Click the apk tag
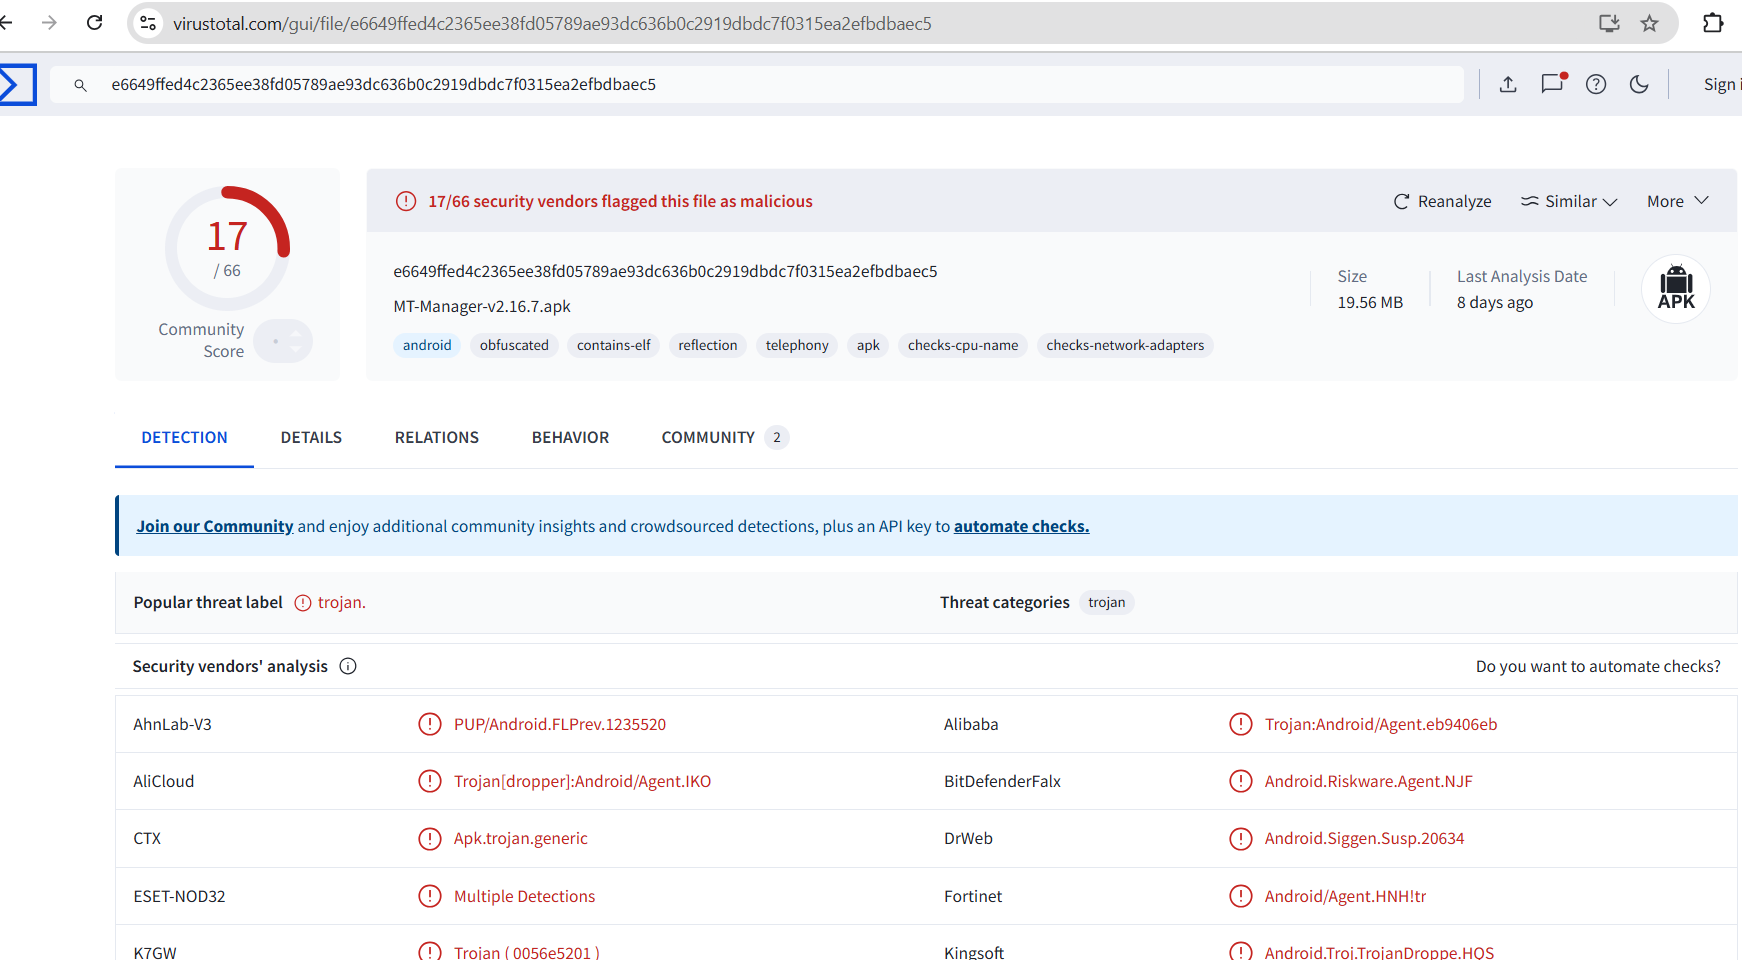 [868, 345]
